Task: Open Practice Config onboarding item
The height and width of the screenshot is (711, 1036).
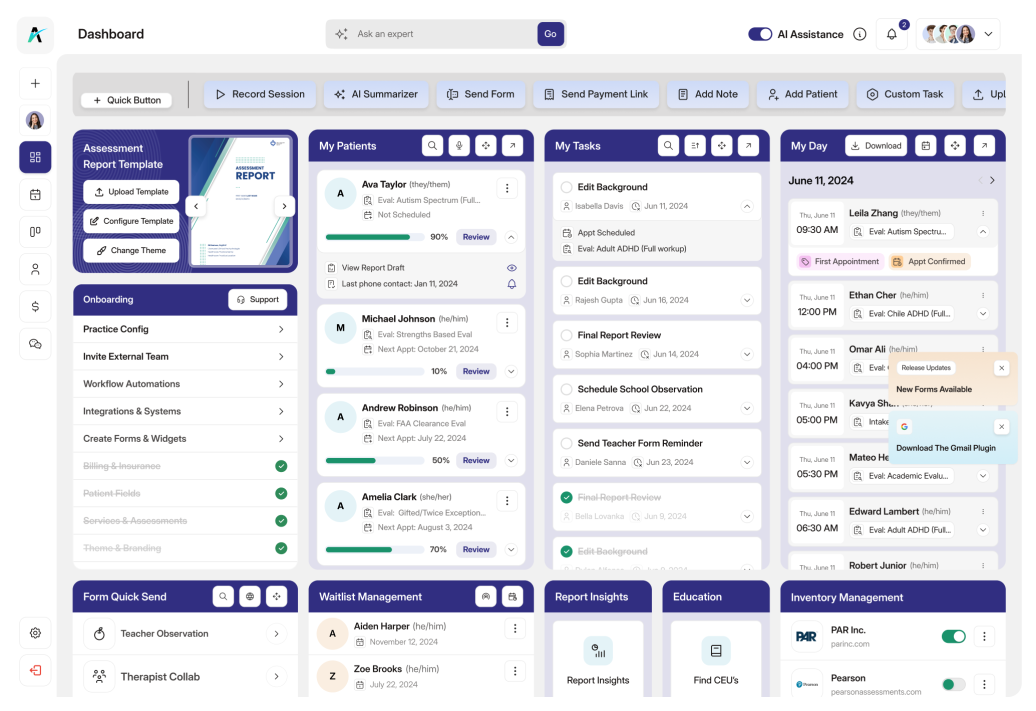Action: (184, 329)
